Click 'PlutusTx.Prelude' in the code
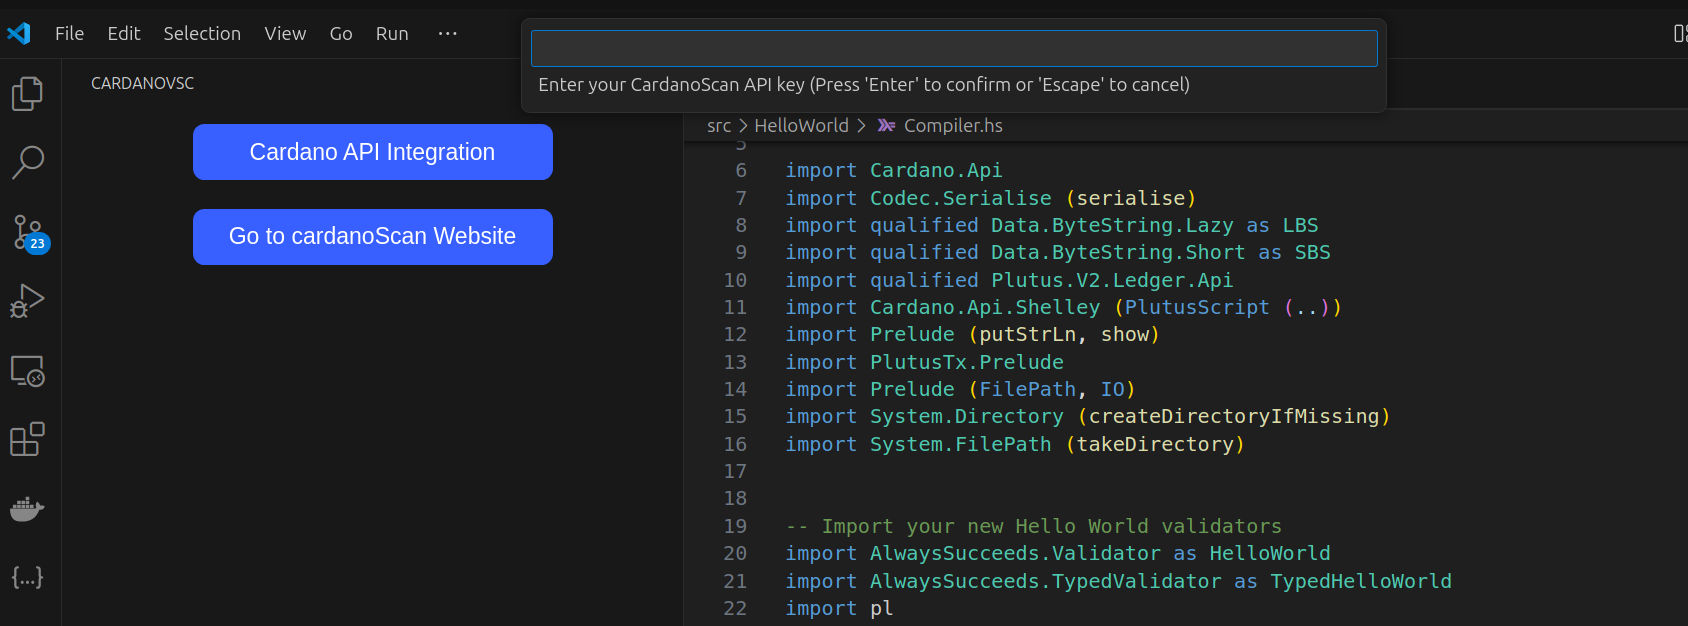The width and height of the screenshot is (1688, 626). pyautogui.click(x=967, y=363)
